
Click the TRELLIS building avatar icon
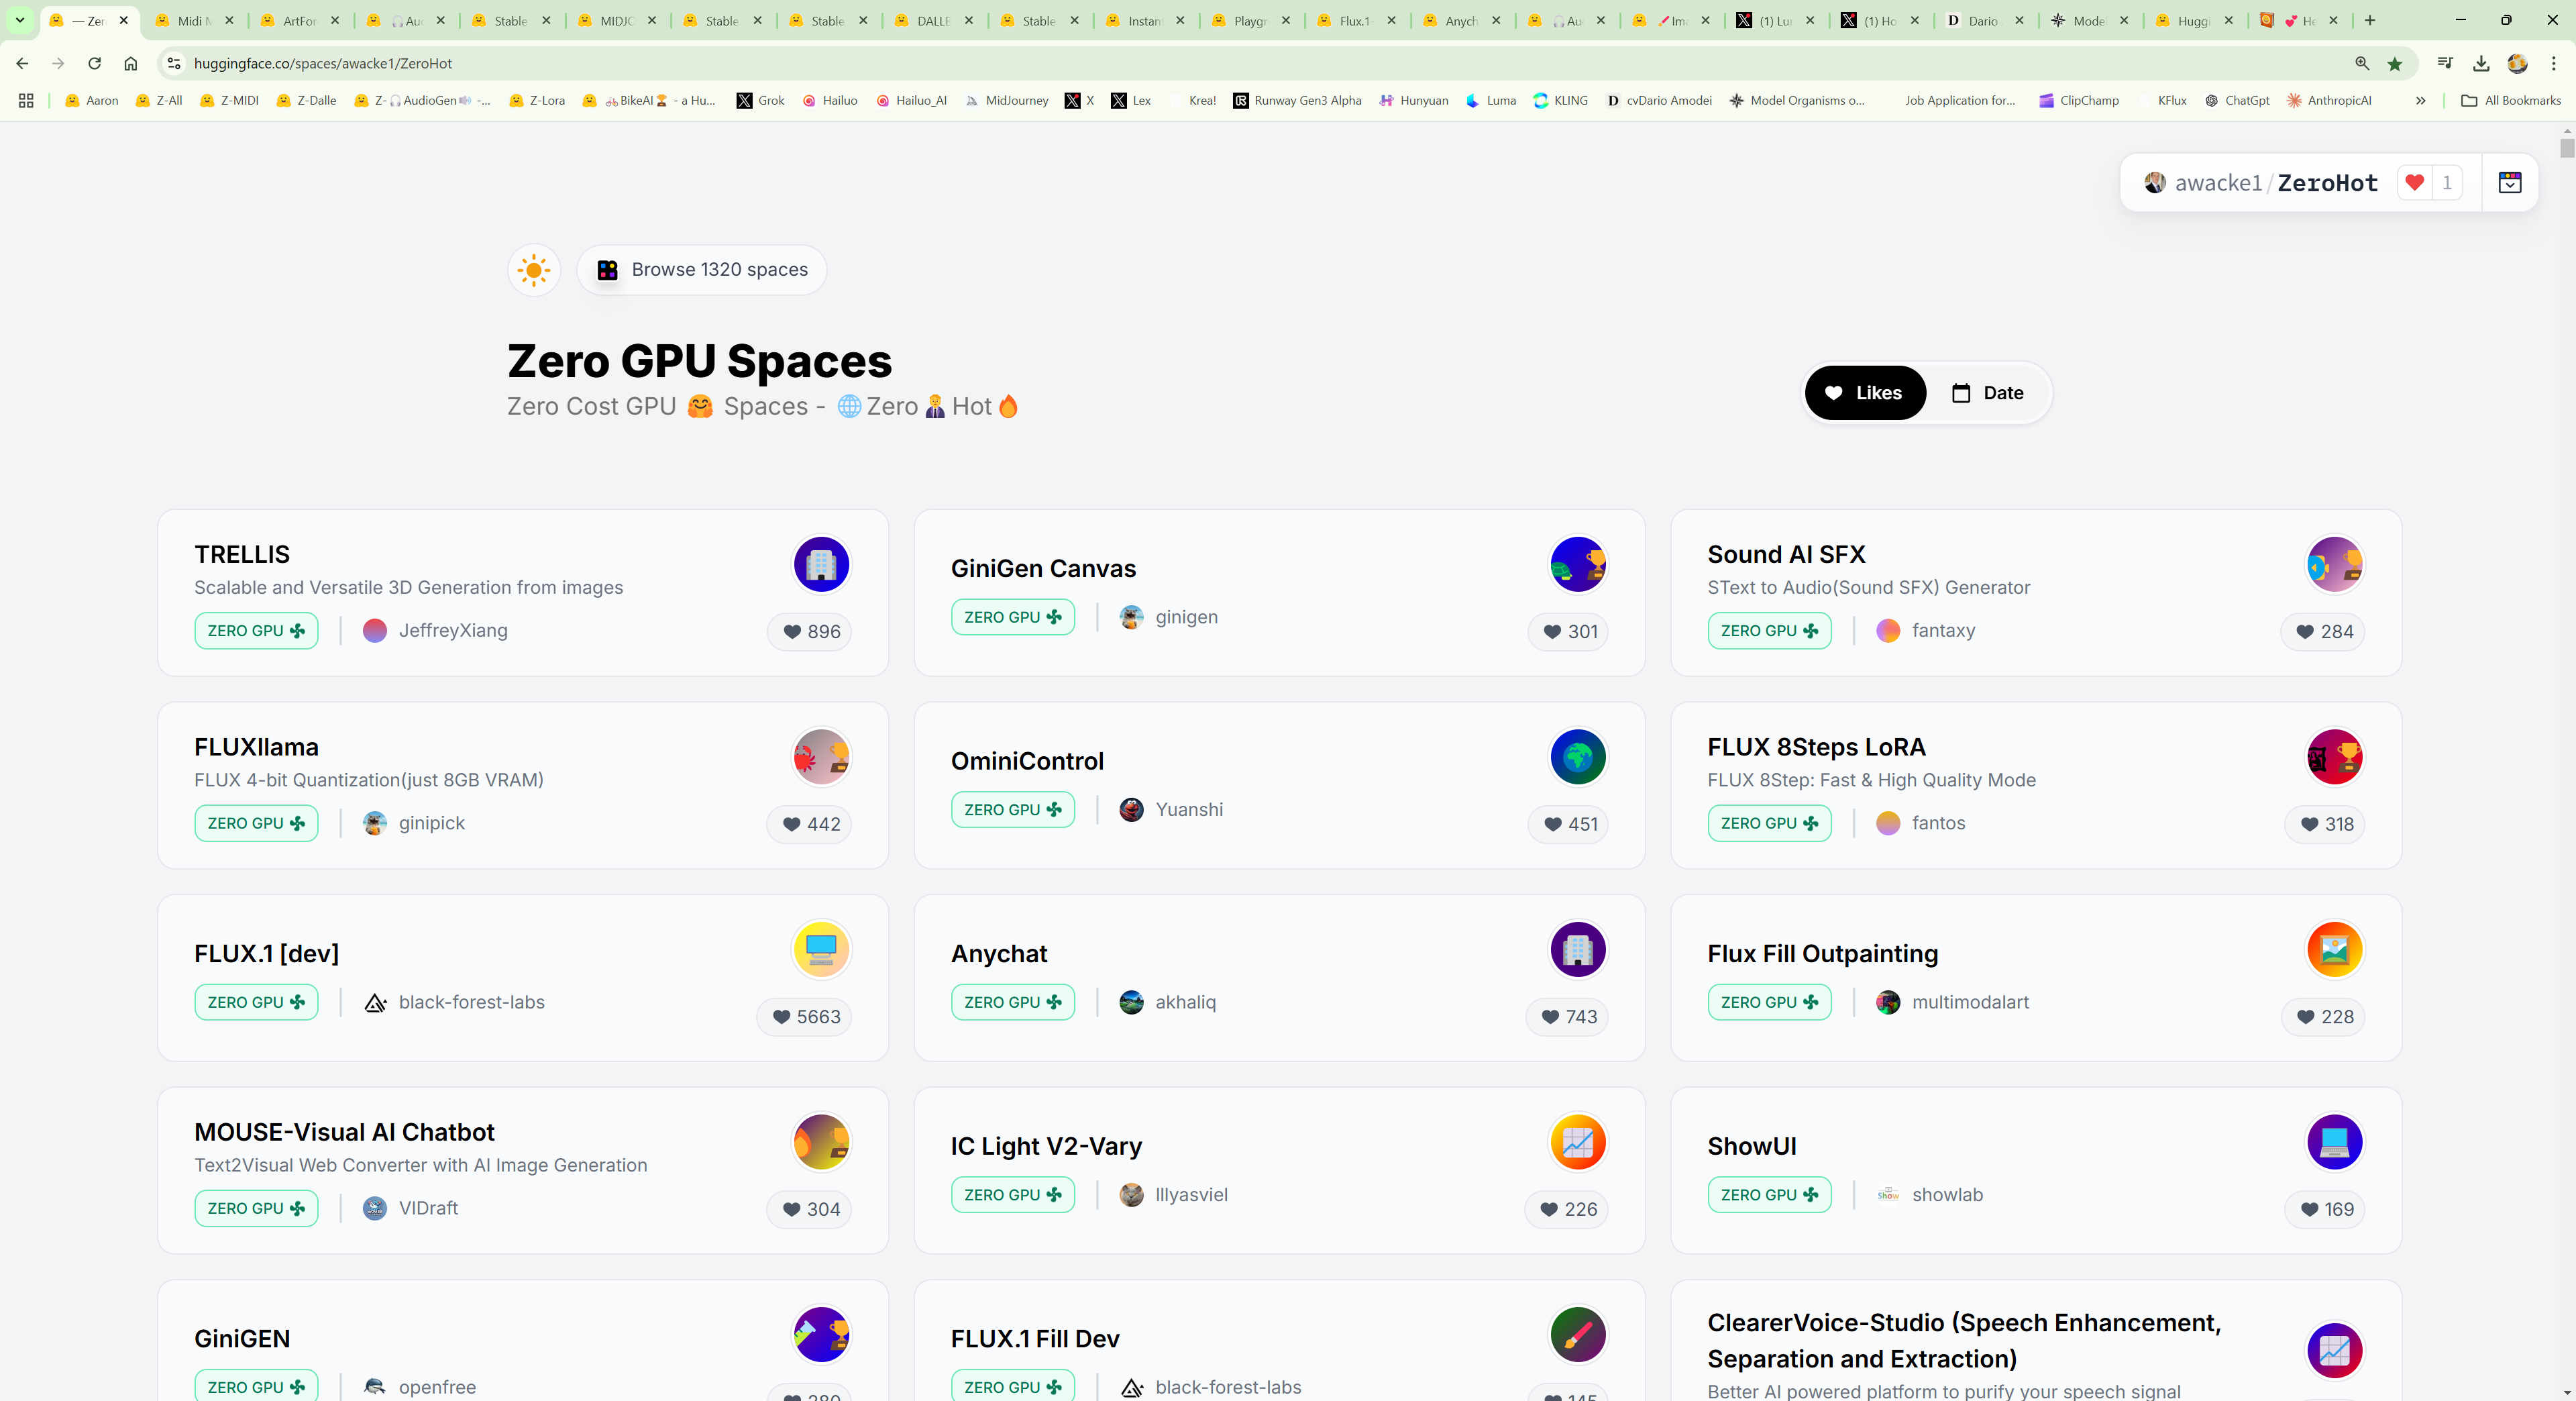point(821,564)
